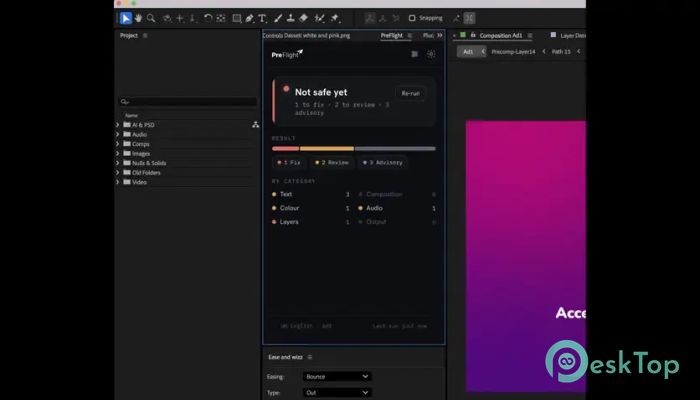Select the Orbit camera tool
This screenshot has height=400, width=700.
click(167, 18)
